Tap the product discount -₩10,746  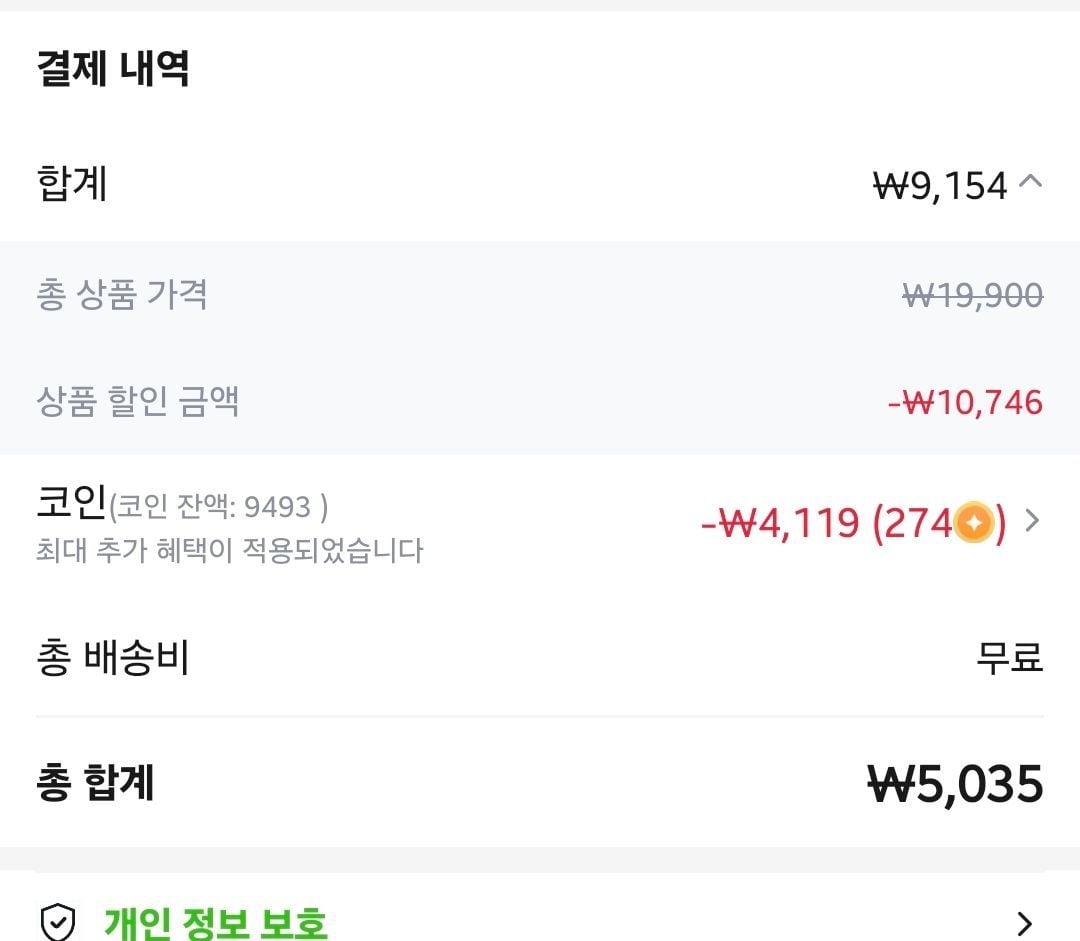pos(965,403)
